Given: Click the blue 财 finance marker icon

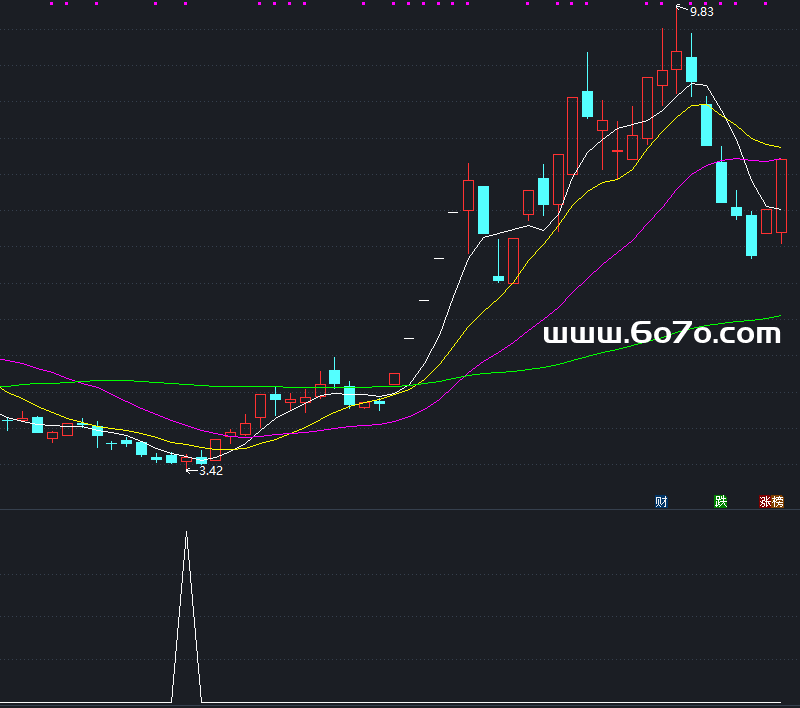Looking at the screenshot, I should click(x=661, y=501).
